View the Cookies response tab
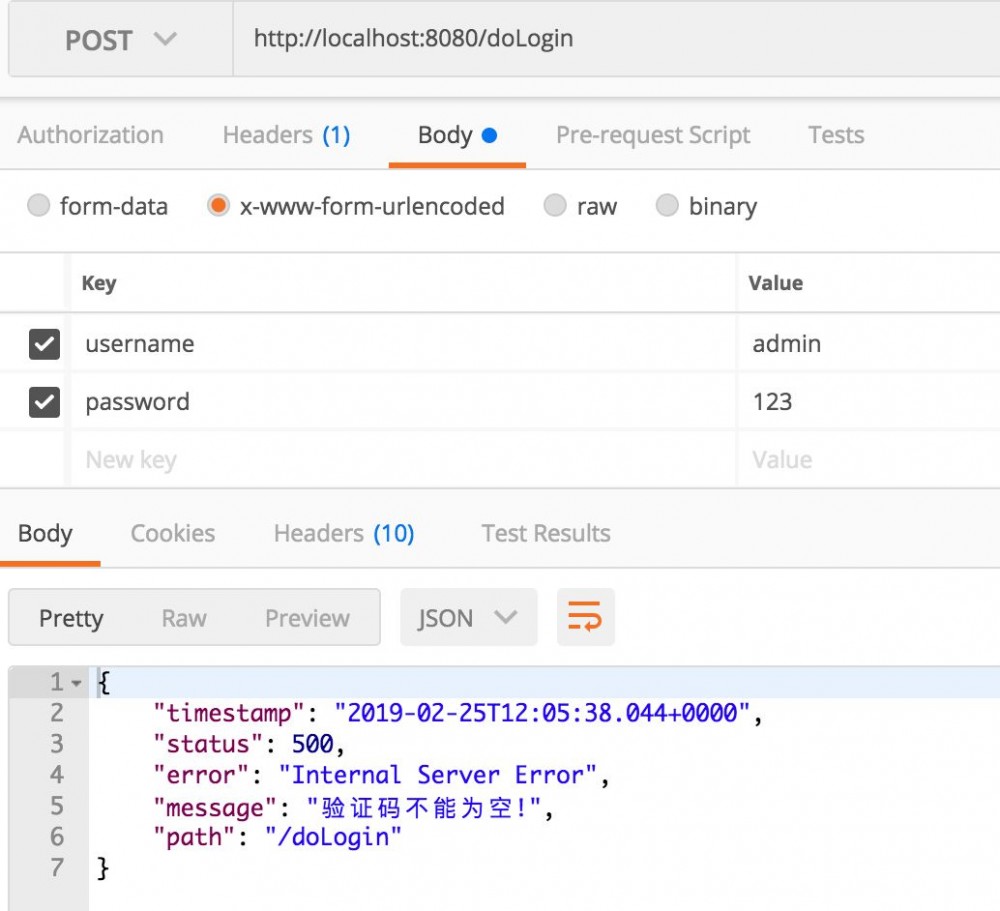 pyautogui.click(x=172, y=533)
